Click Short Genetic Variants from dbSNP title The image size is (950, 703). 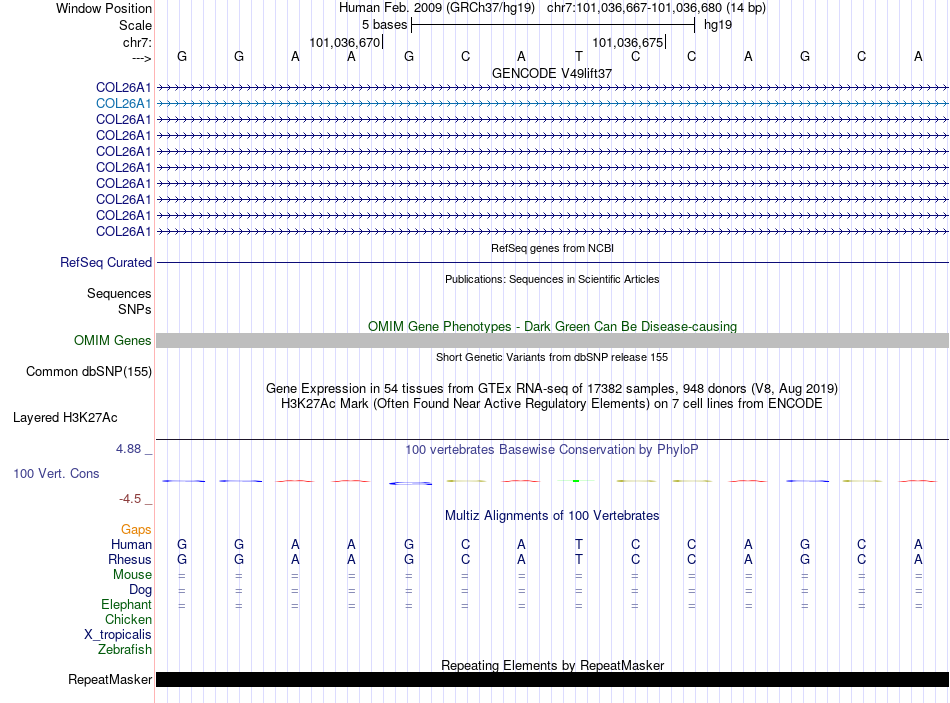552,357
